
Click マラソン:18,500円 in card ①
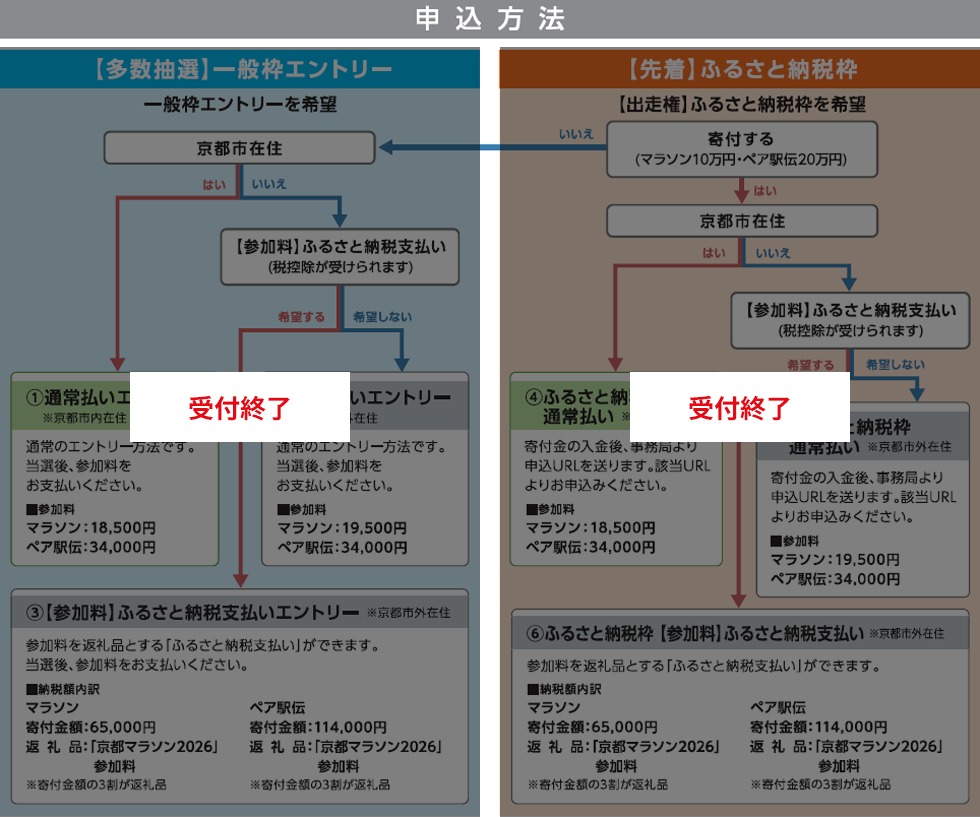click(x=91, y=528)
